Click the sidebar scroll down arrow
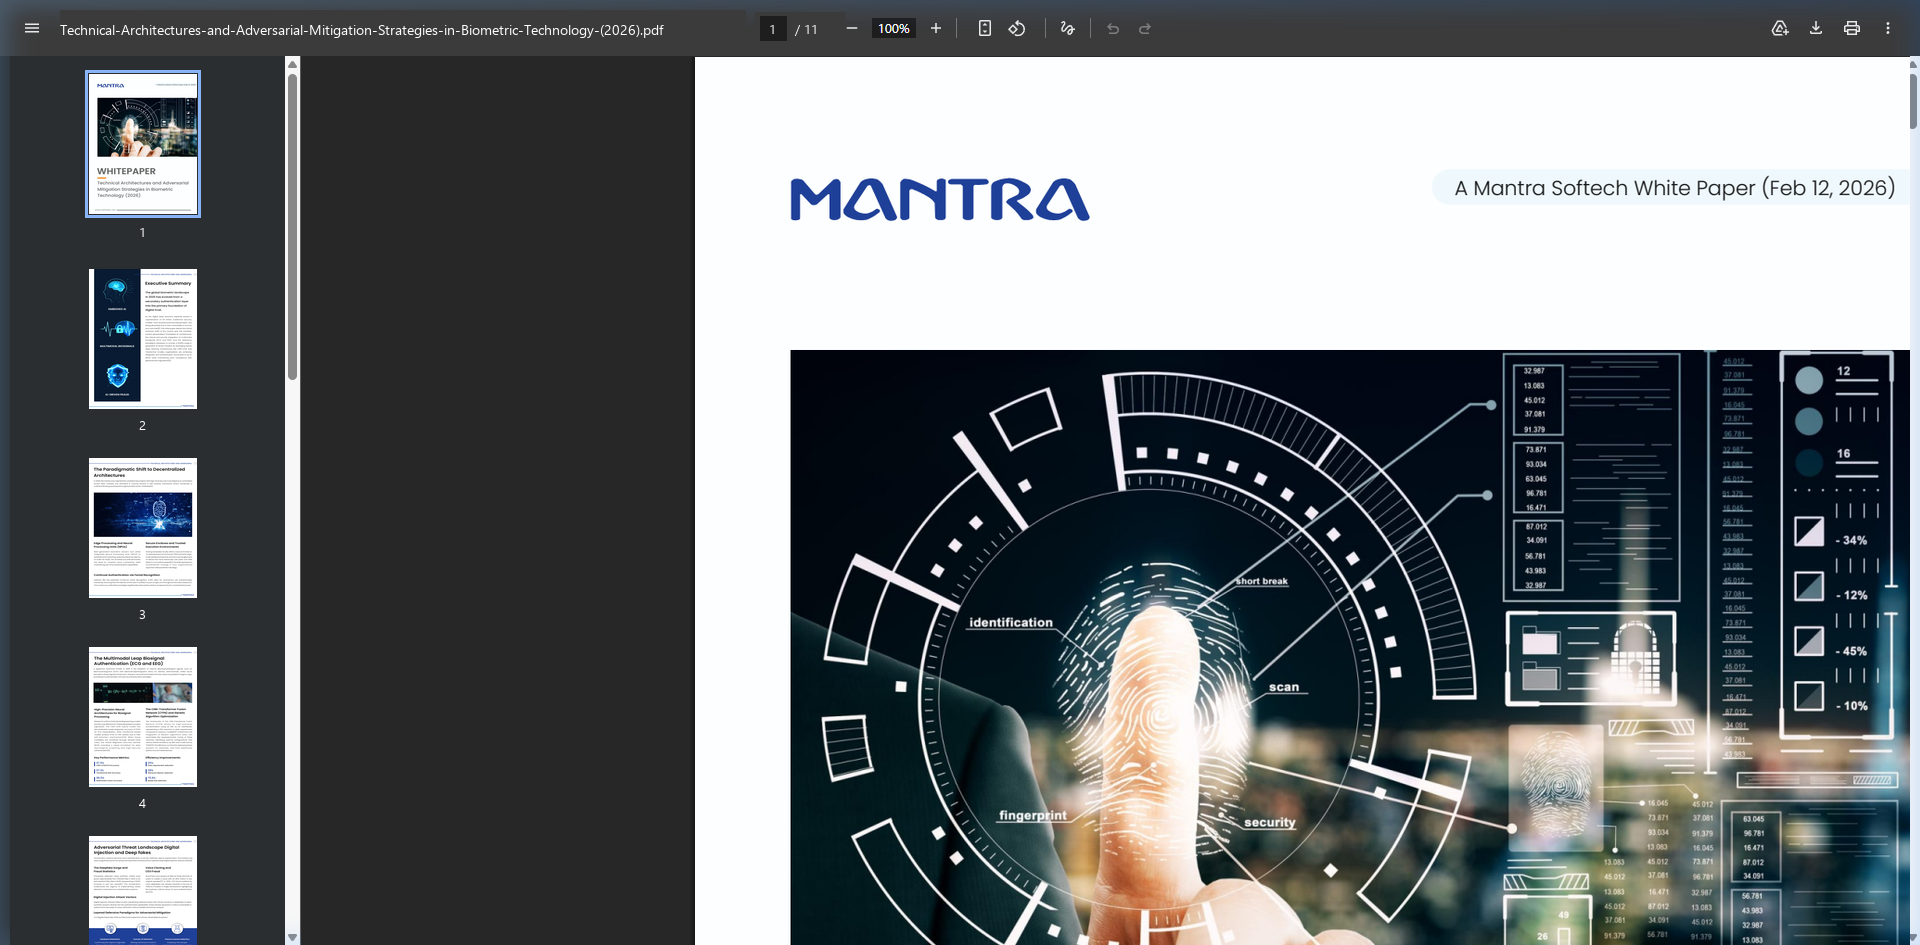 [x=292, y=937]
